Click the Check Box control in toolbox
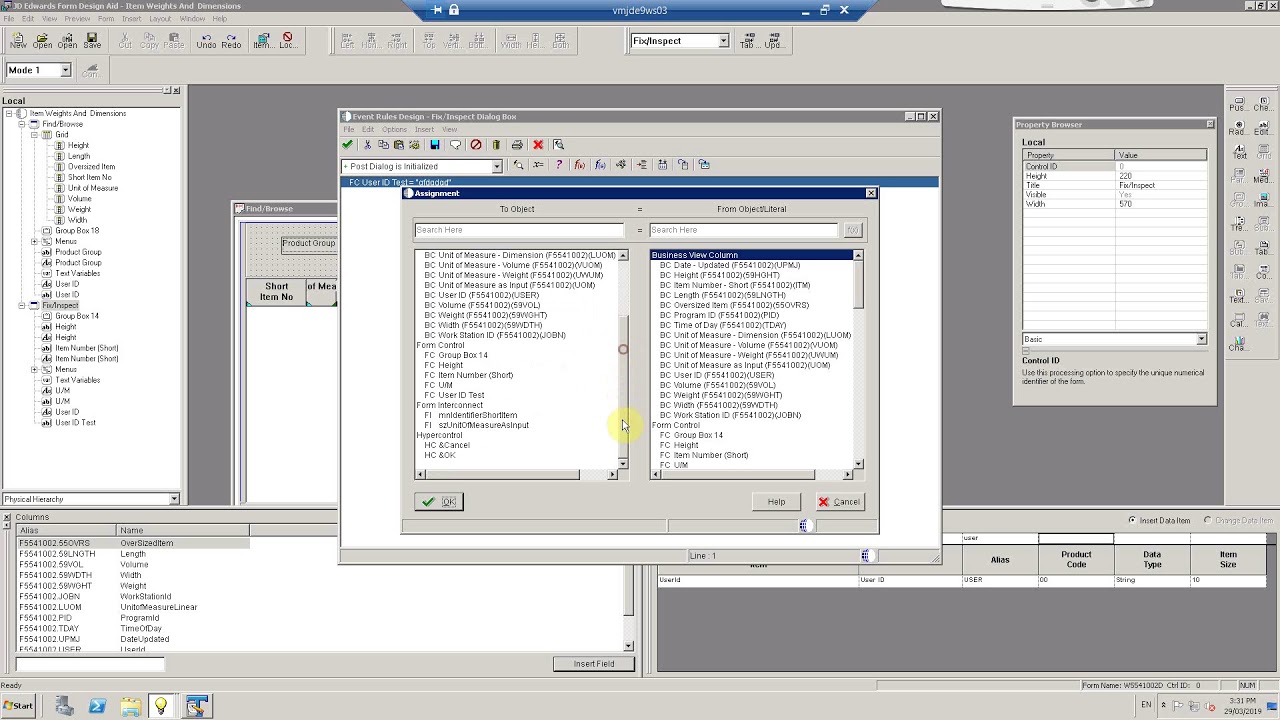 point(1264,105)
